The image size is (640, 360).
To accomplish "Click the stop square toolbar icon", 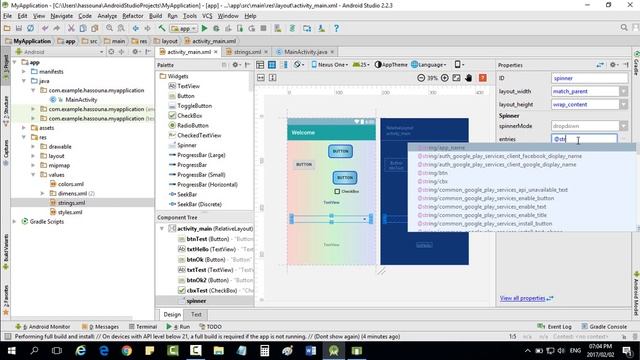I will click(263, 28).
